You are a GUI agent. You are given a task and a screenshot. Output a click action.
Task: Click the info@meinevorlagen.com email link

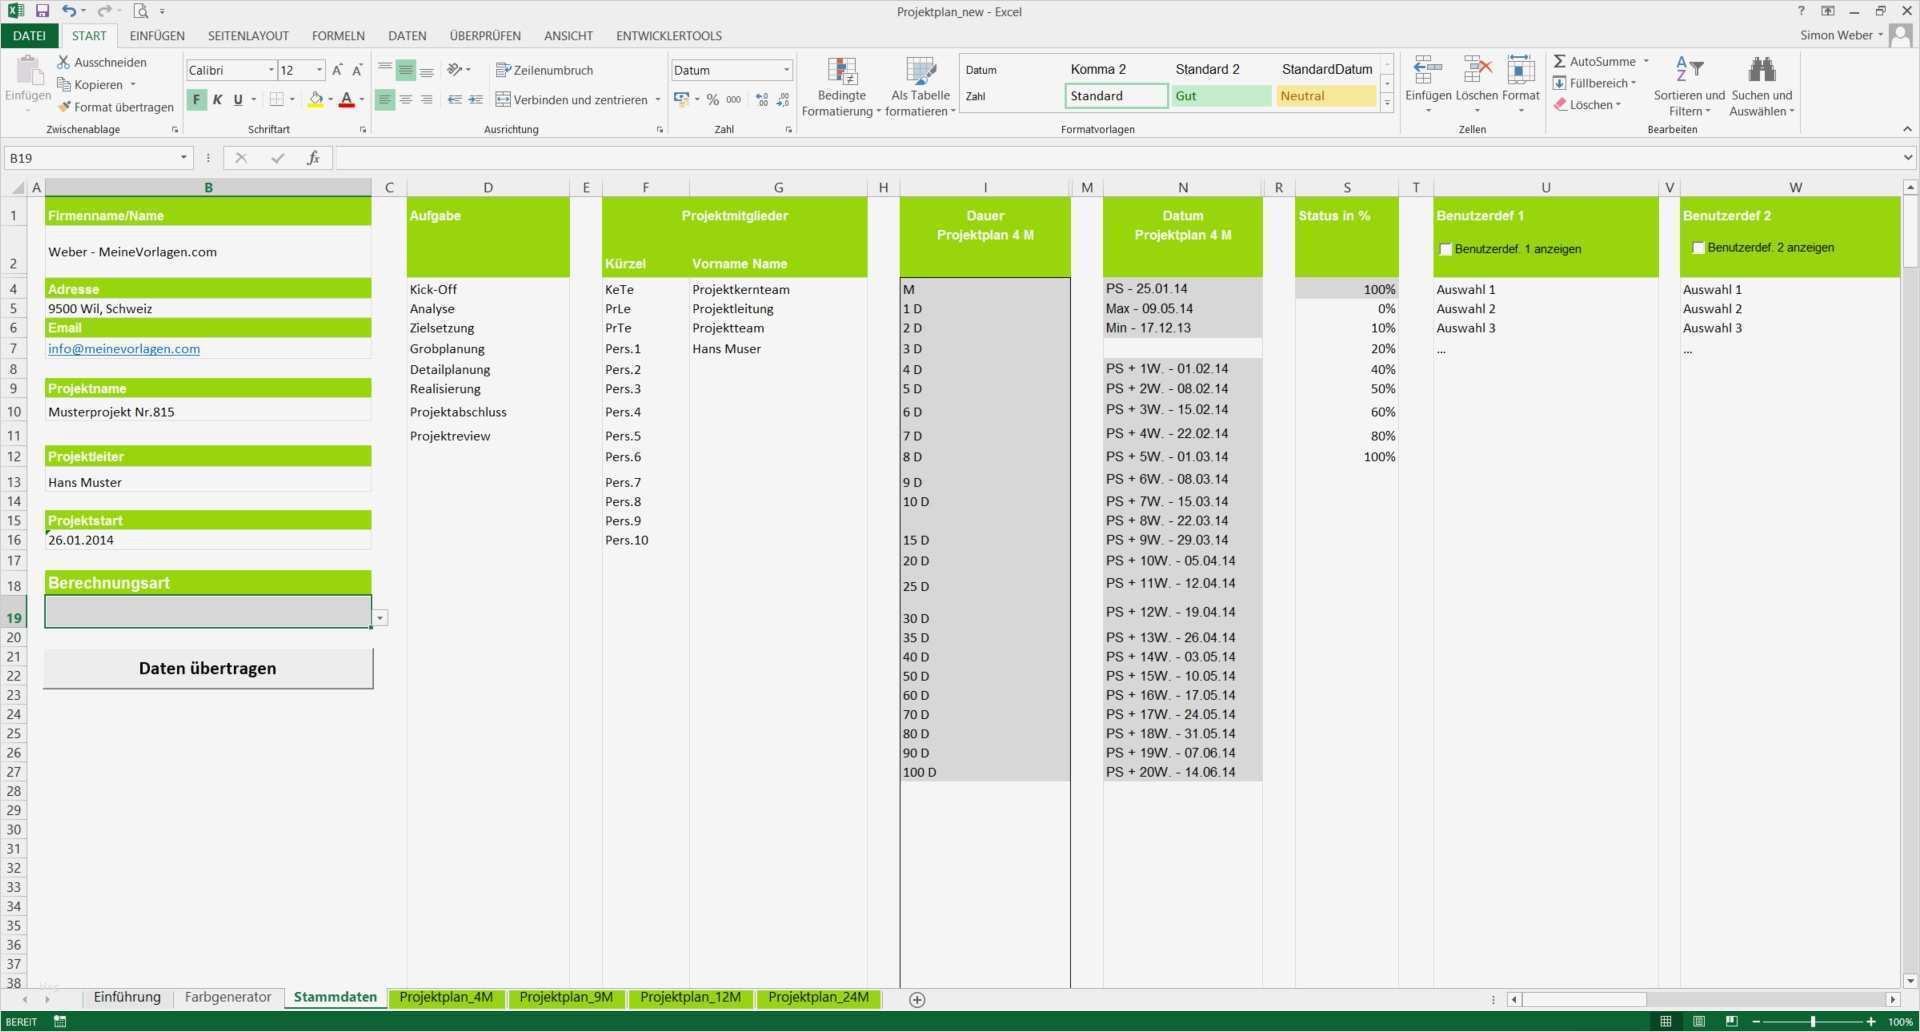point(123,349)
